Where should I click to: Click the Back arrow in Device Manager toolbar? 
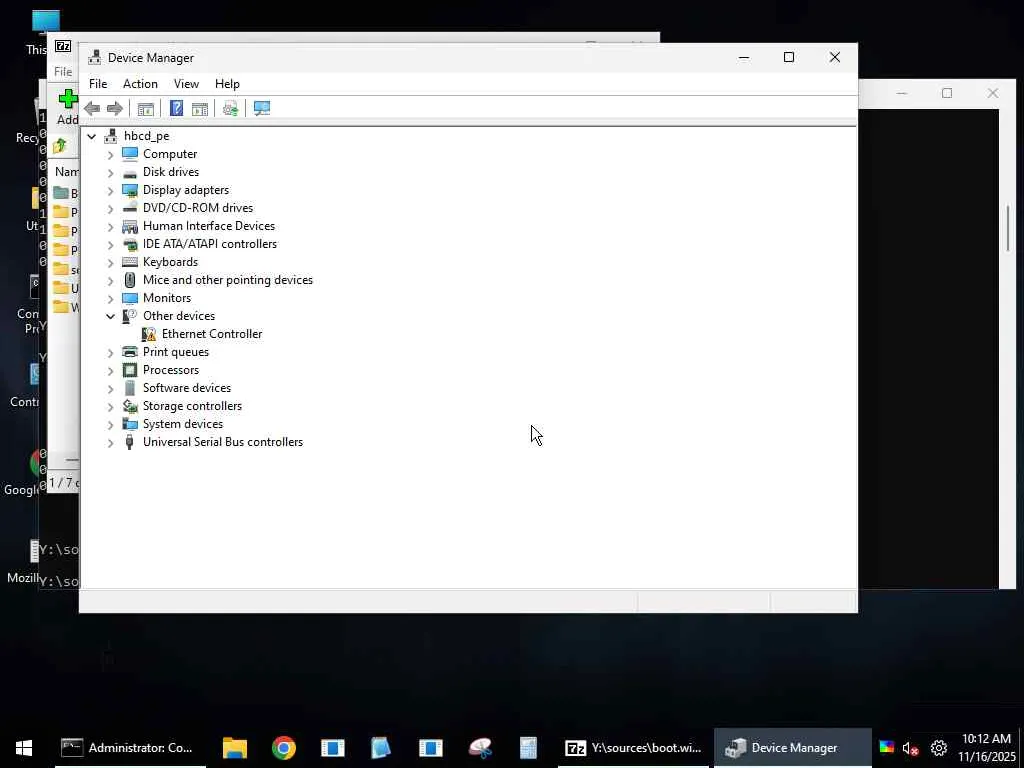(92, 108)
